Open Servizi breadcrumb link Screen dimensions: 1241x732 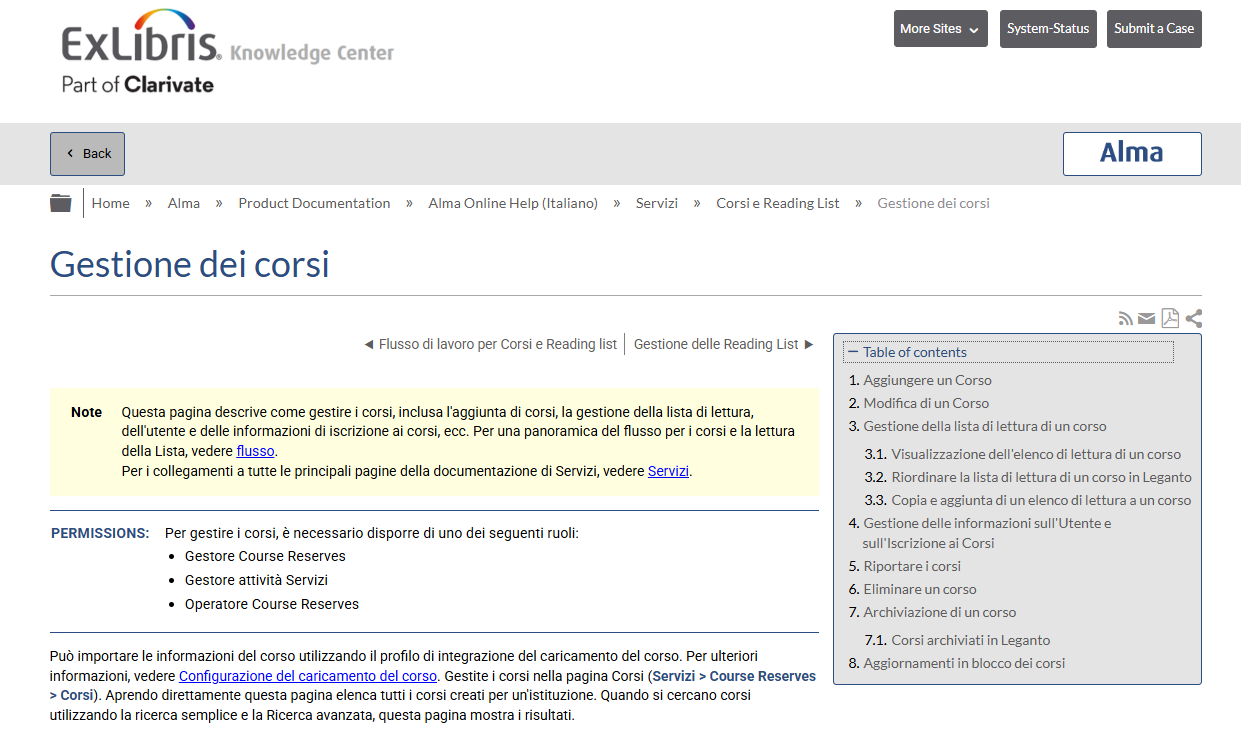657,203
